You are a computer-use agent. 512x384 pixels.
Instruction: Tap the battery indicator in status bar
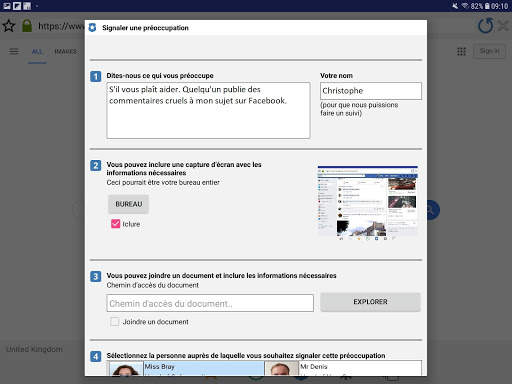pos(487,6)
